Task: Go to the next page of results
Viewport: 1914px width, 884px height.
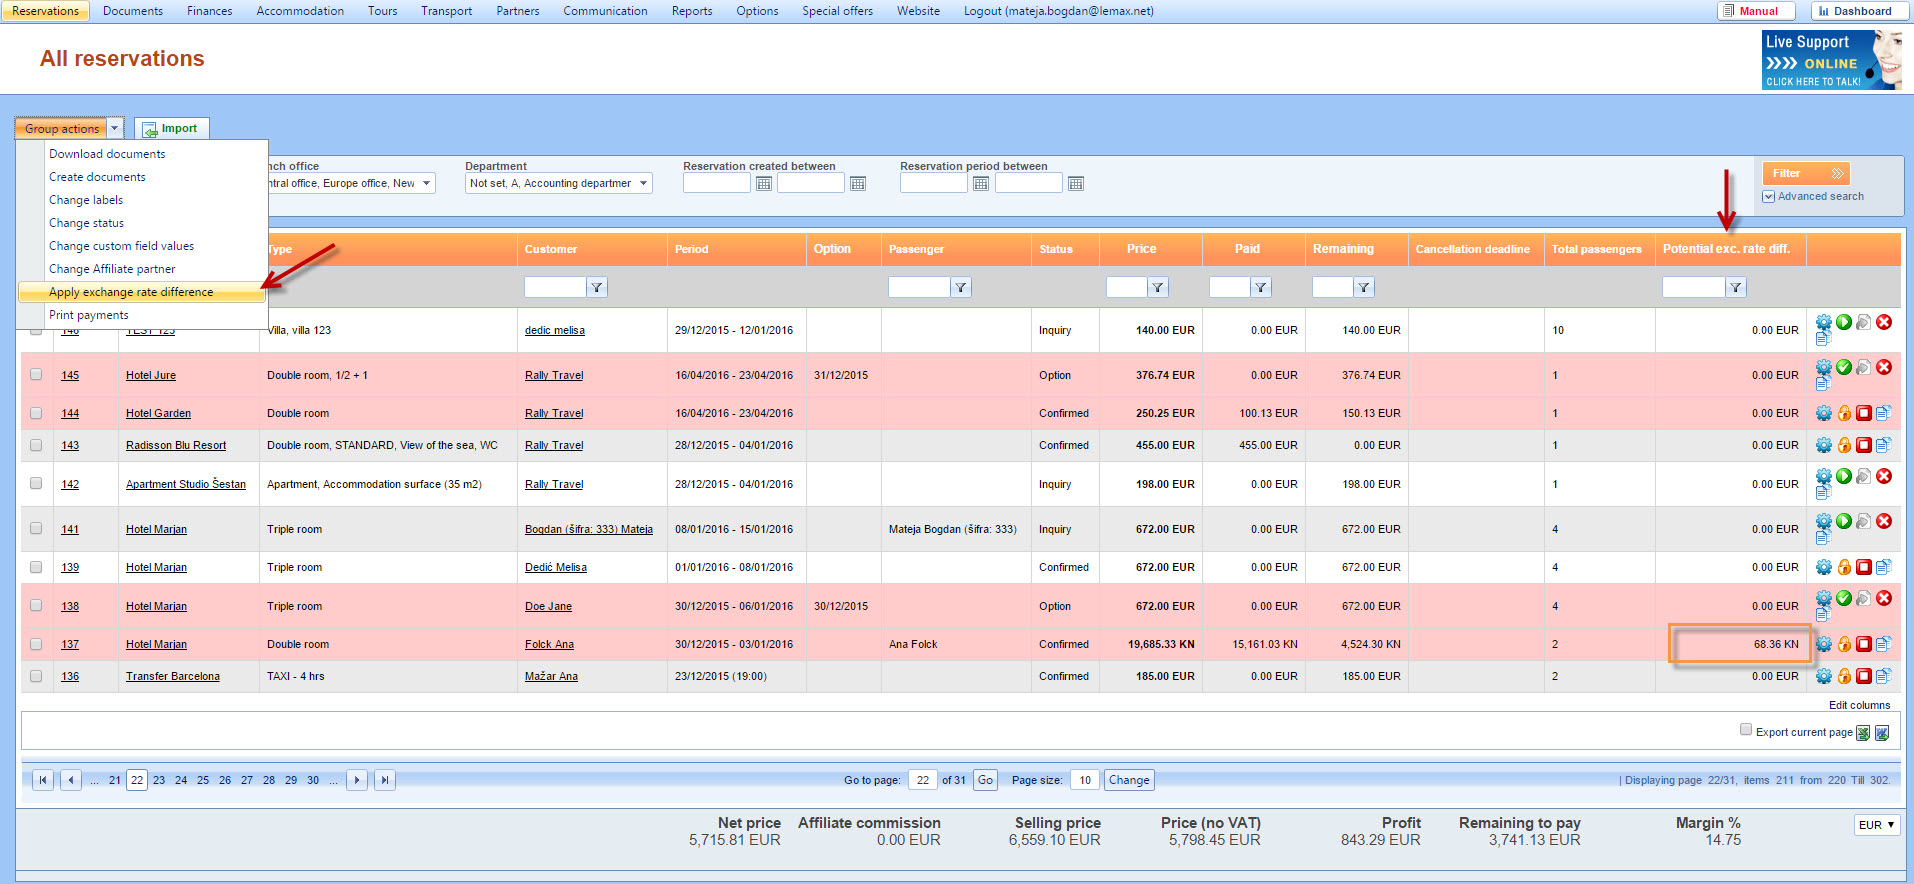Action: click(x=357, y=780)
